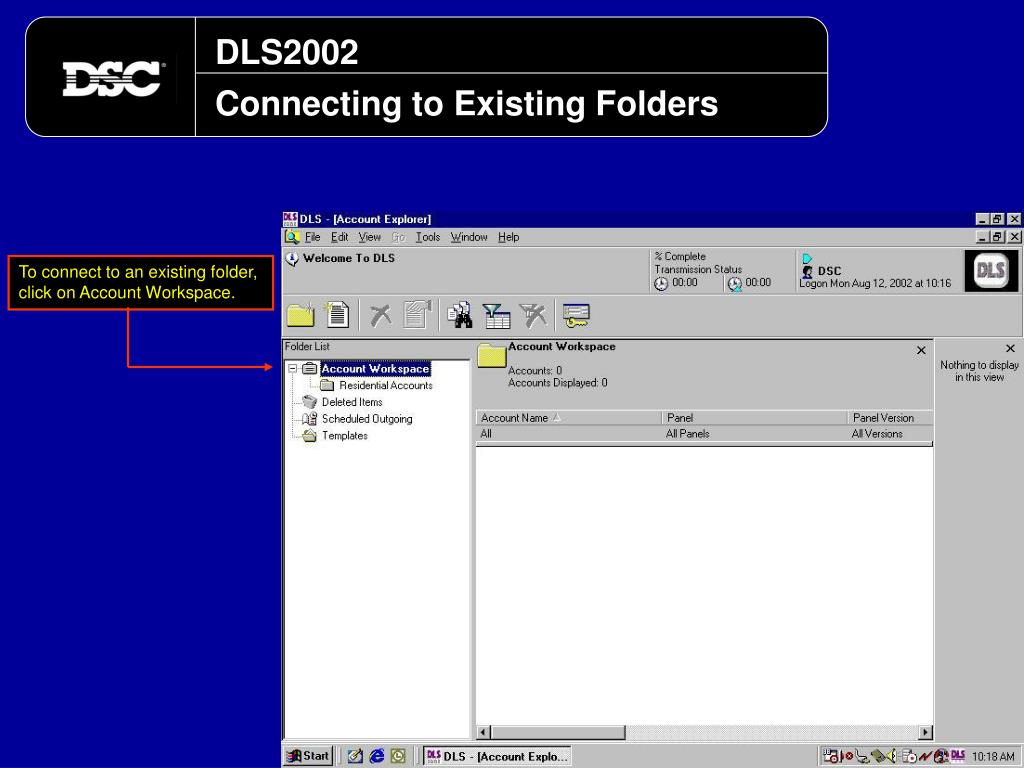
Task: Click the New Account document icon
Action: (338, 315)
